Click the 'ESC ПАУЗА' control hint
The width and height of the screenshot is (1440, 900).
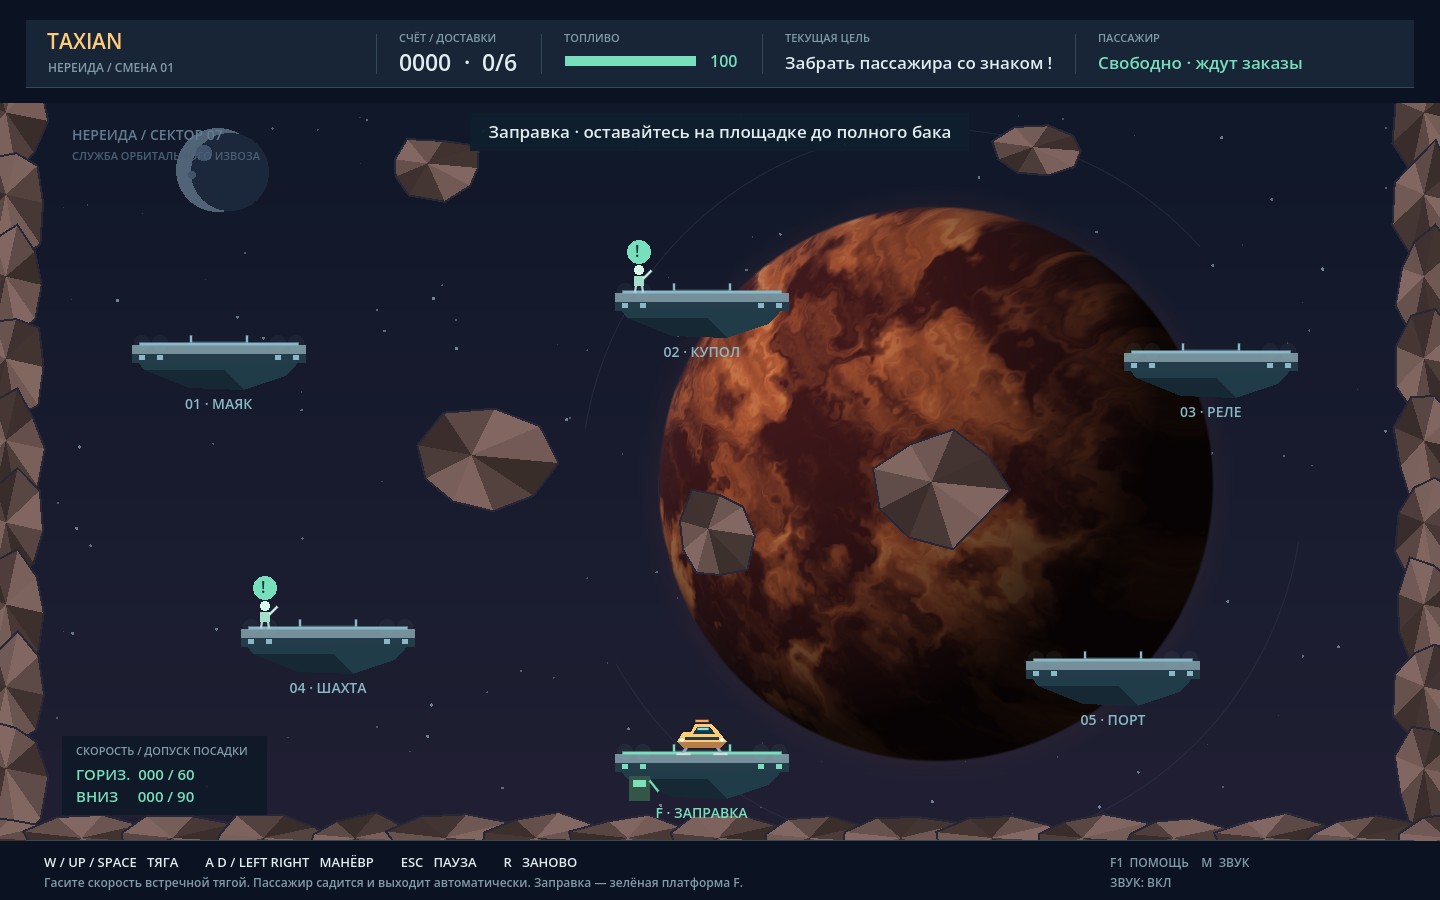(439, 862)
